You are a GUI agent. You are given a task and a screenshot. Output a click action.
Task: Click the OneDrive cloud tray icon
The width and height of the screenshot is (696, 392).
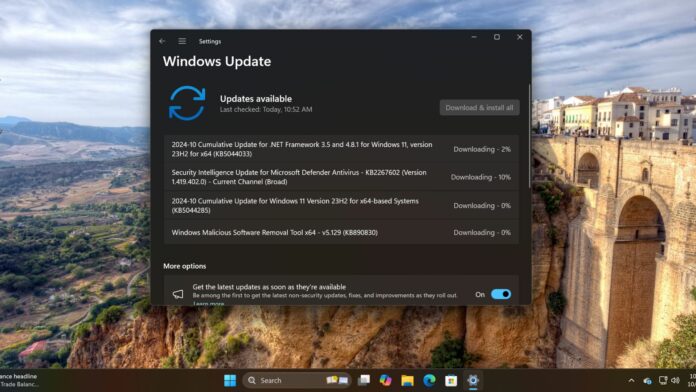[648, 380]
